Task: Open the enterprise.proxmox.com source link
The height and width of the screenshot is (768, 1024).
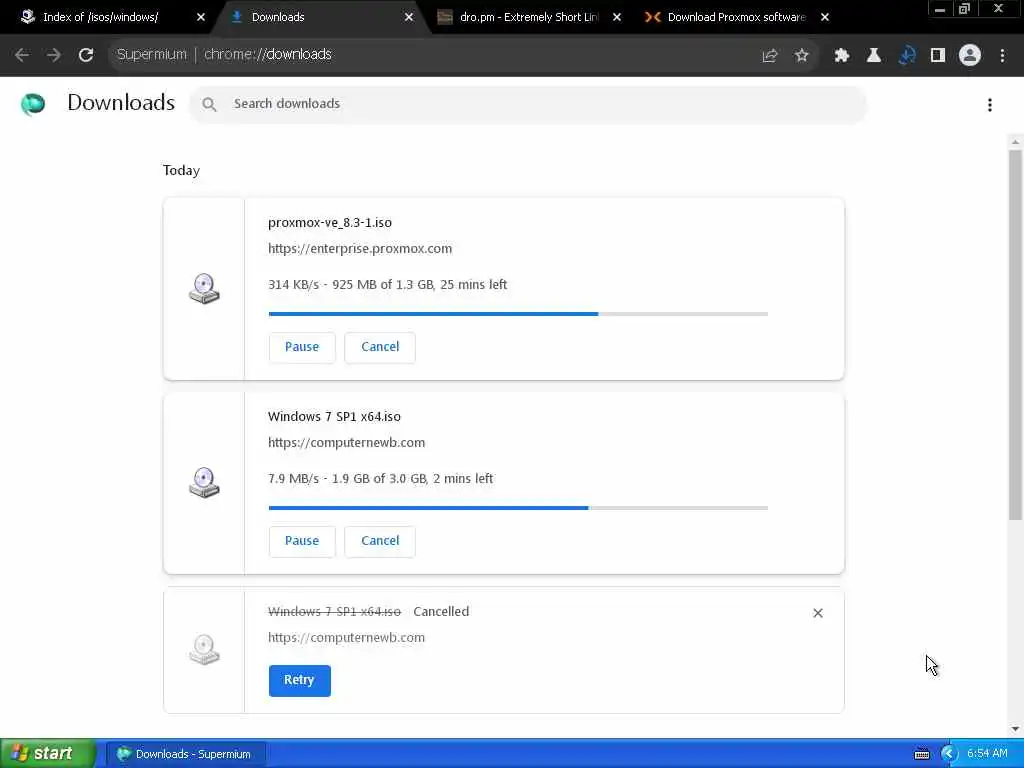Action: pos(360,249)
